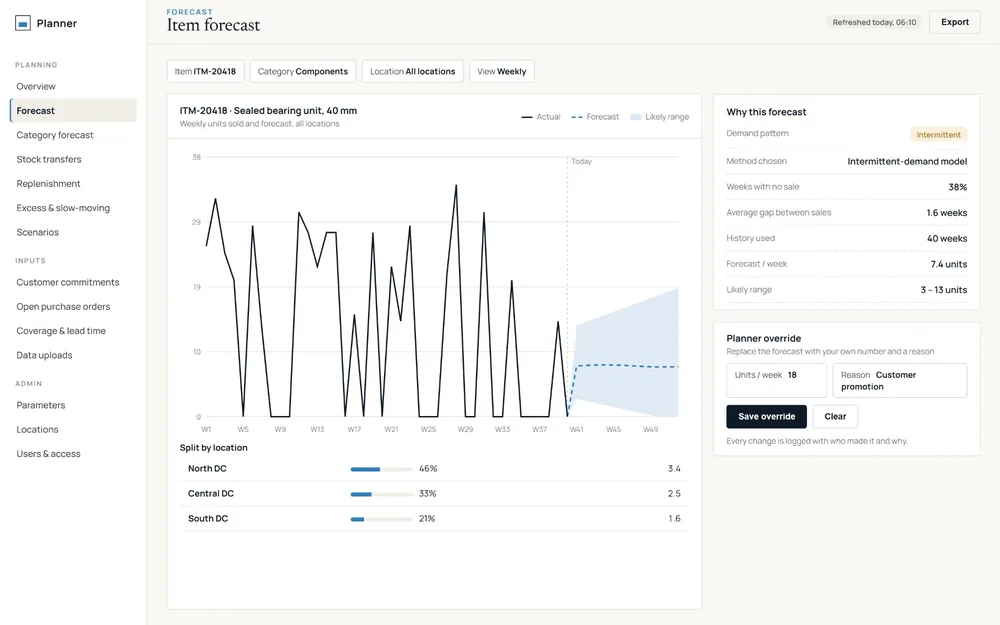Open the Location All locations filter

click(413, 71)
